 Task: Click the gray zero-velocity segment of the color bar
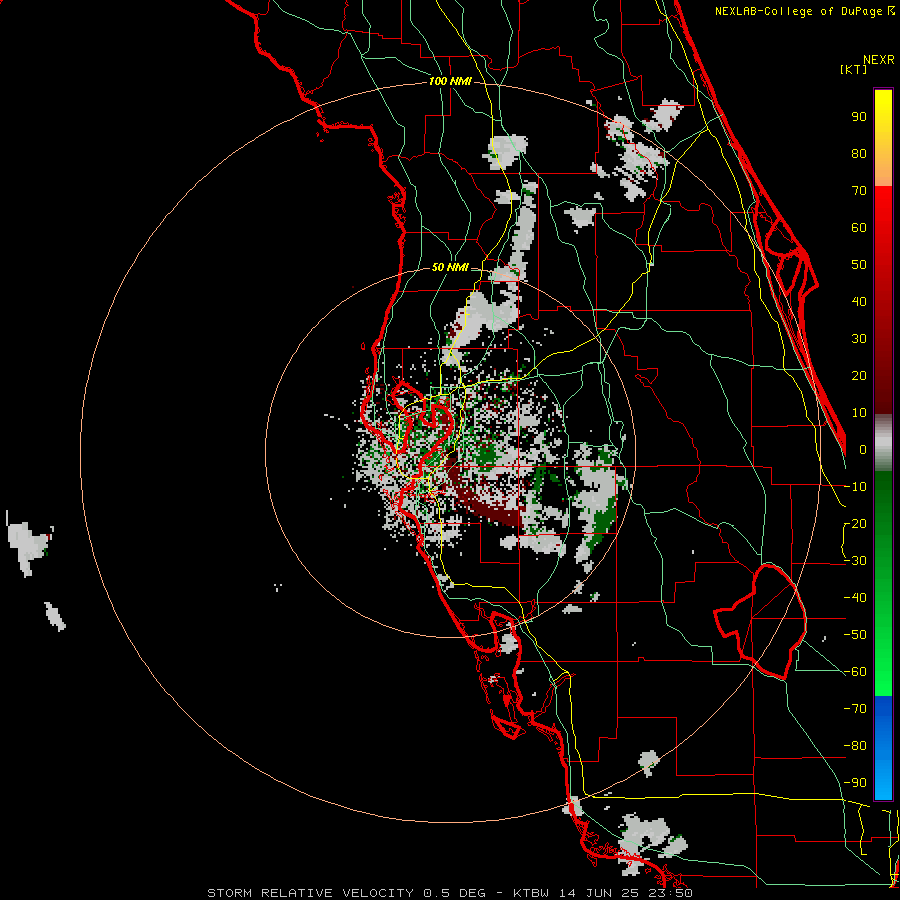coord(883,443)
